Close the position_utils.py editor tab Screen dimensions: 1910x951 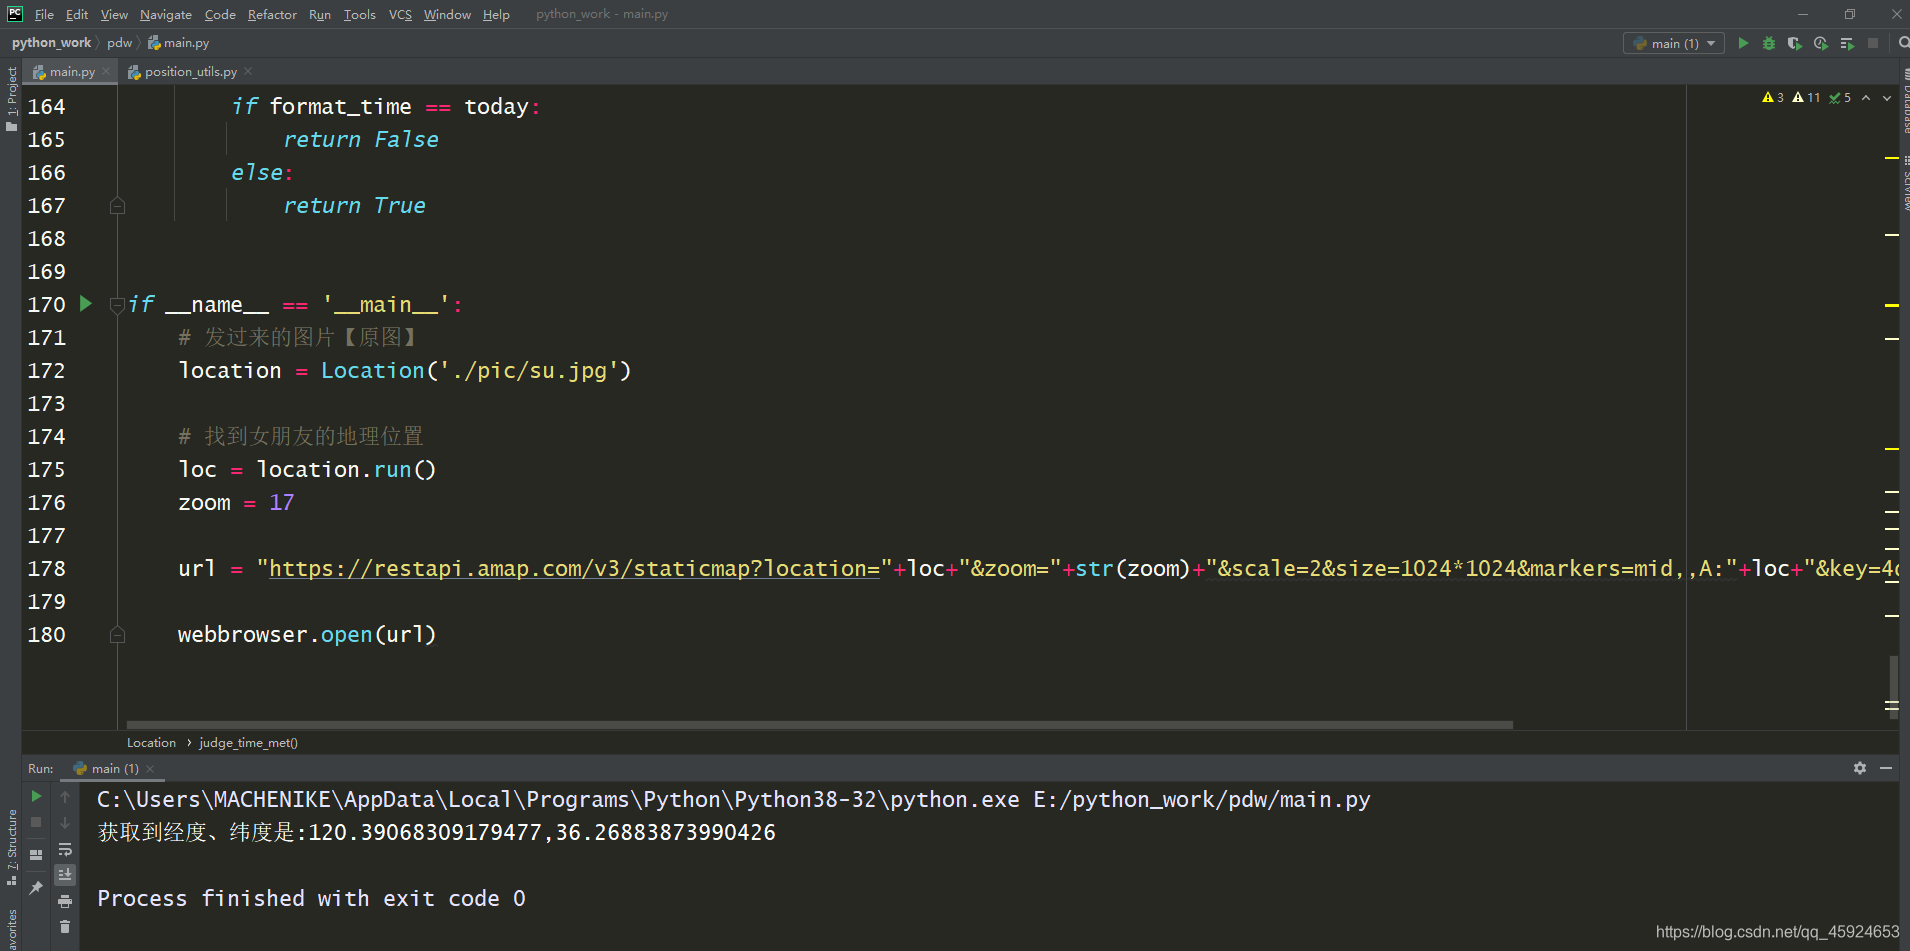248,71
